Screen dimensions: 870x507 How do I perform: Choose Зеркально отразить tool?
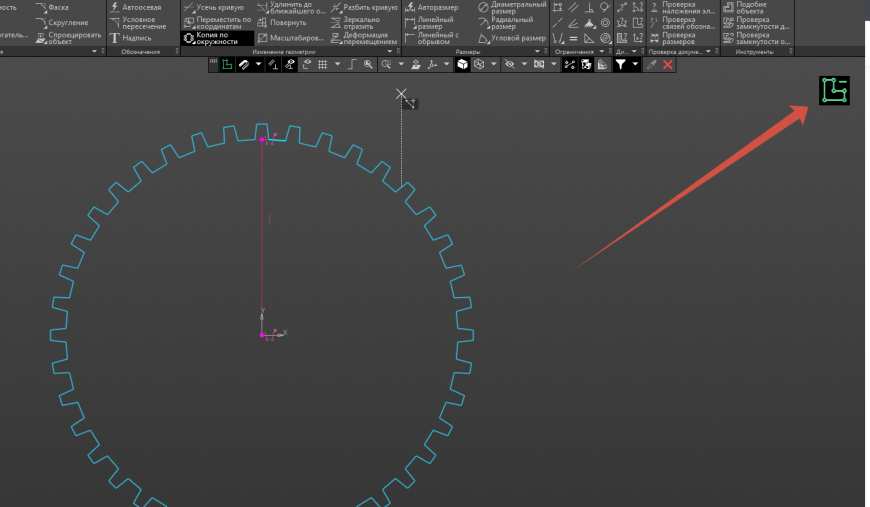pos(356,23)
